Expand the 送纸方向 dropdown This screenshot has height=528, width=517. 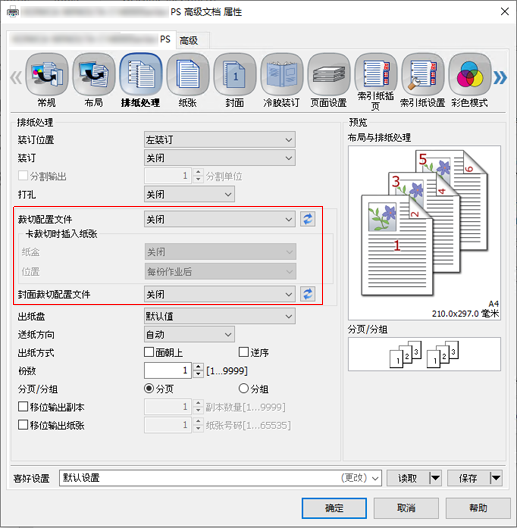point(189,334)
